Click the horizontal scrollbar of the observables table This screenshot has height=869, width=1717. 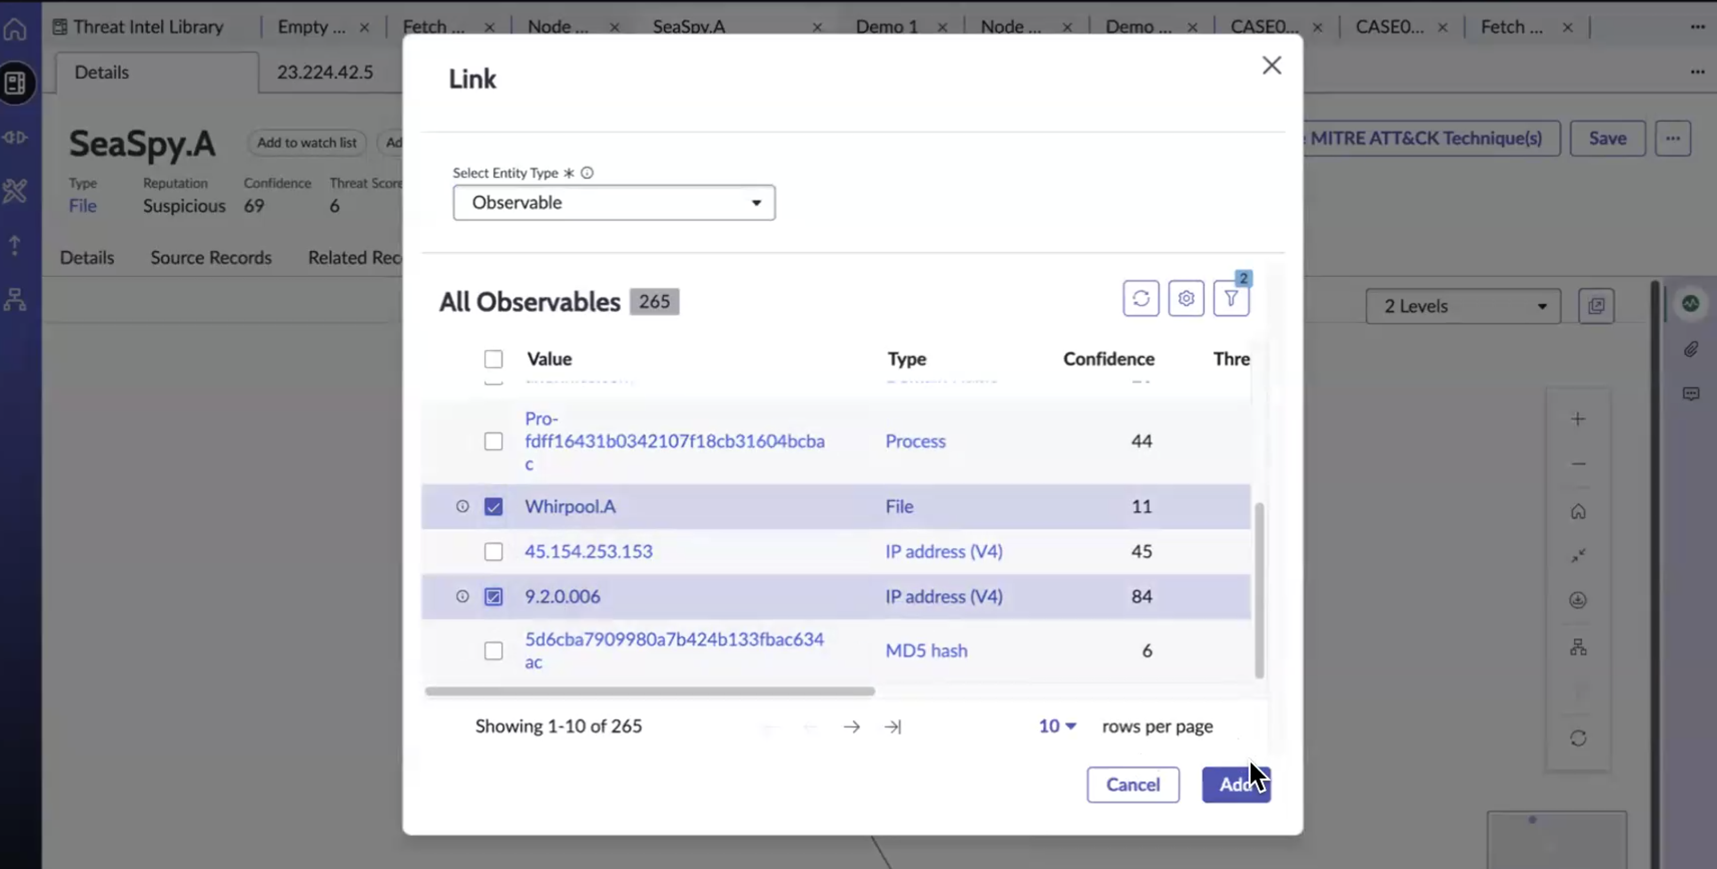(x=650, y=691)
